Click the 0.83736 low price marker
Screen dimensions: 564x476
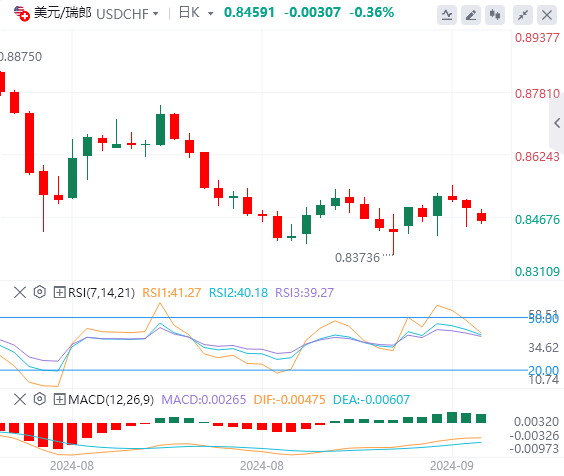[357, 258]
